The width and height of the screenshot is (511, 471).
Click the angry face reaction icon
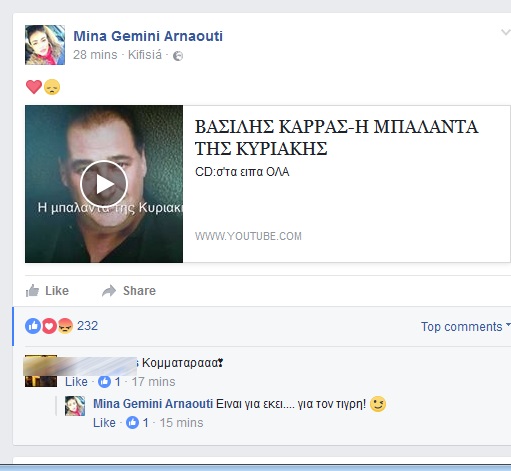click(x=65, y=326)
